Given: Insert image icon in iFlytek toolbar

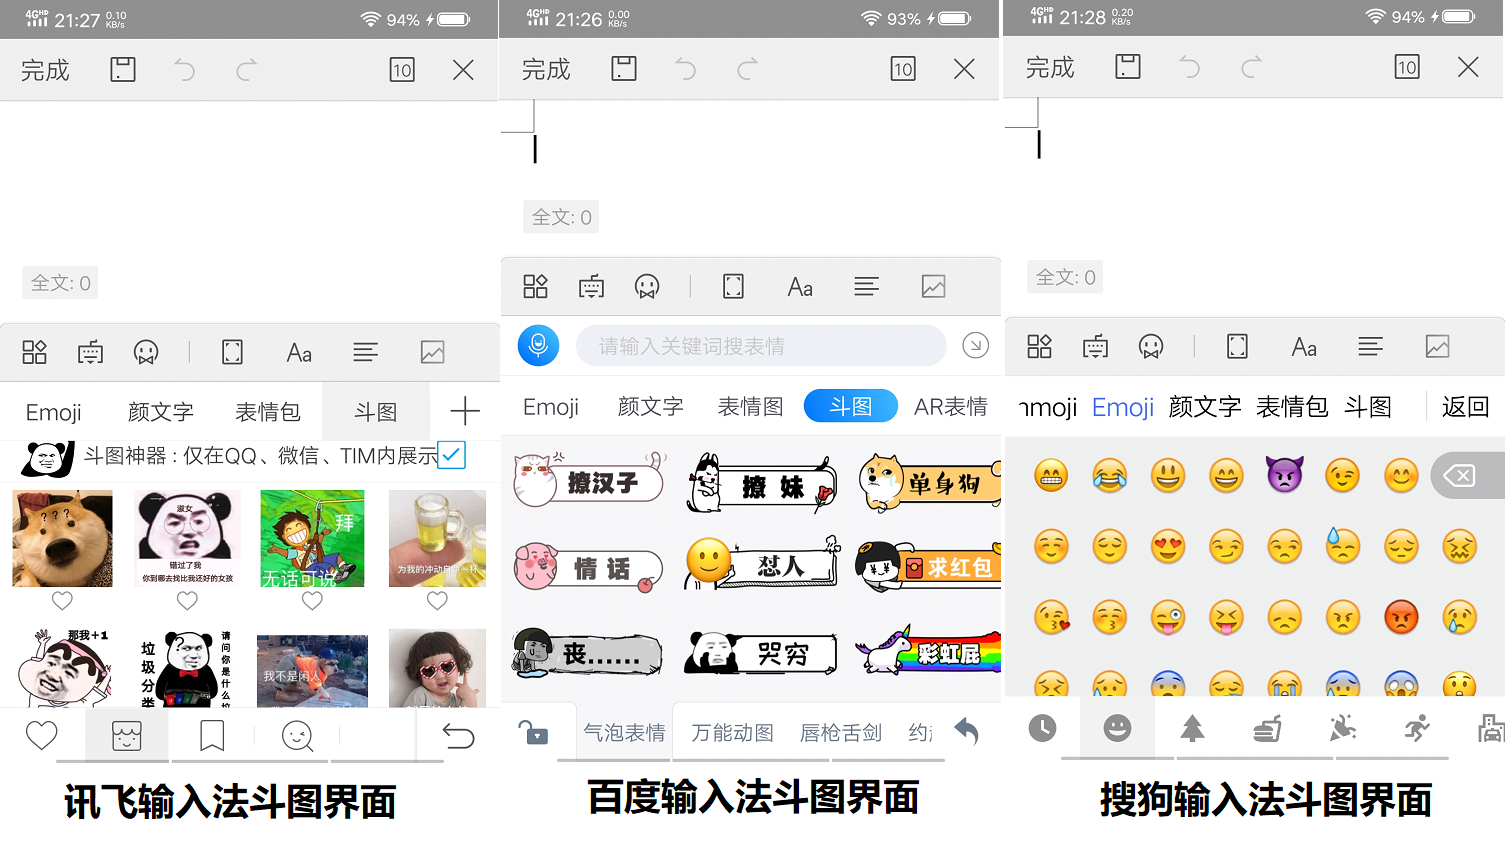Looking at the screenshot, I should click(433, 352).
